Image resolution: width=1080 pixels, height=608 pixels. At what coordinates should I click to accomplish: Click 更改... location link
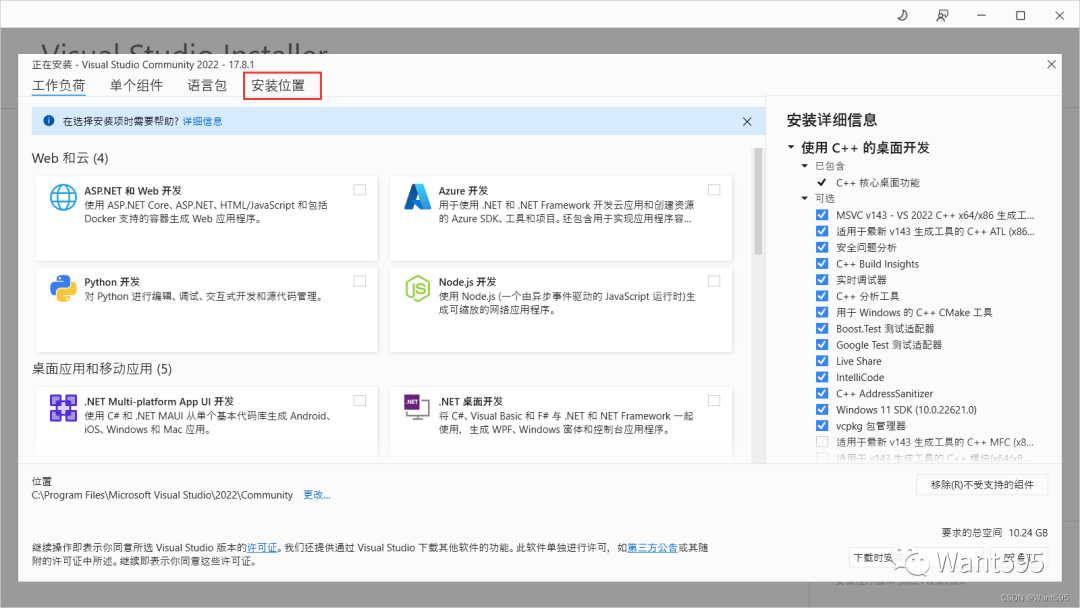click(317, 495)
